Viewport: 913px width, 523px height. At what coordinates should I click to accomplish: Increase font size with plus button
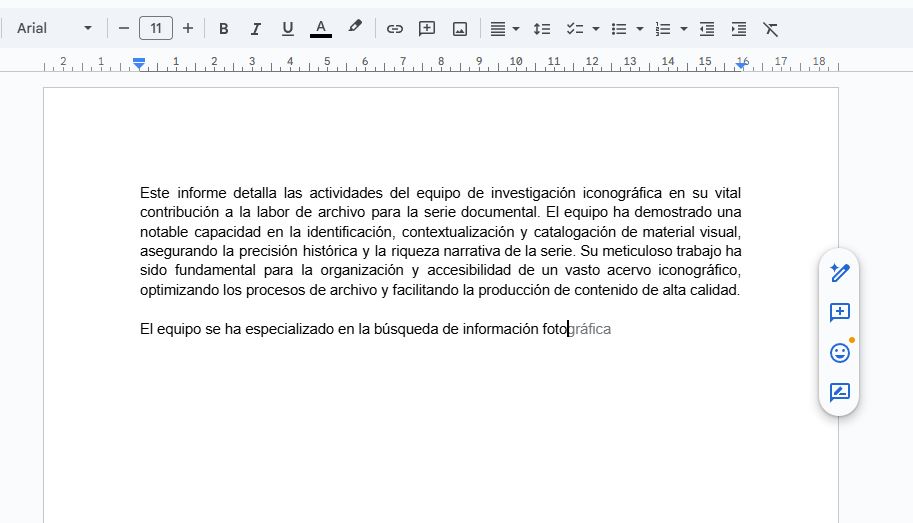click(x=188, y=28)
